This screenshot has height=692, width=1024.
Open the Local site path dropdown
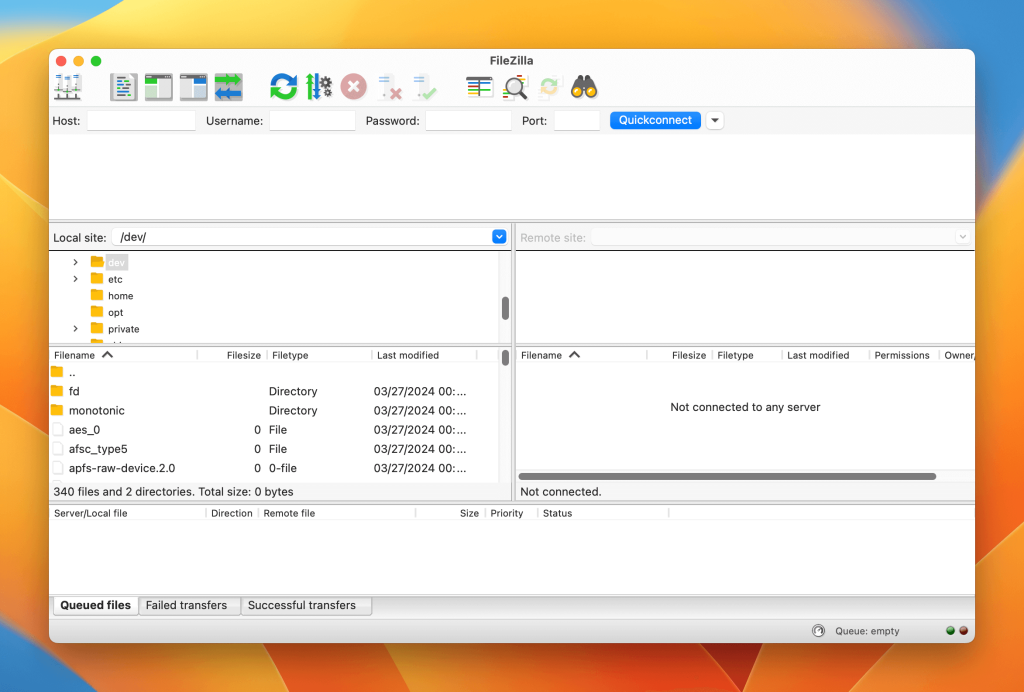499,236
